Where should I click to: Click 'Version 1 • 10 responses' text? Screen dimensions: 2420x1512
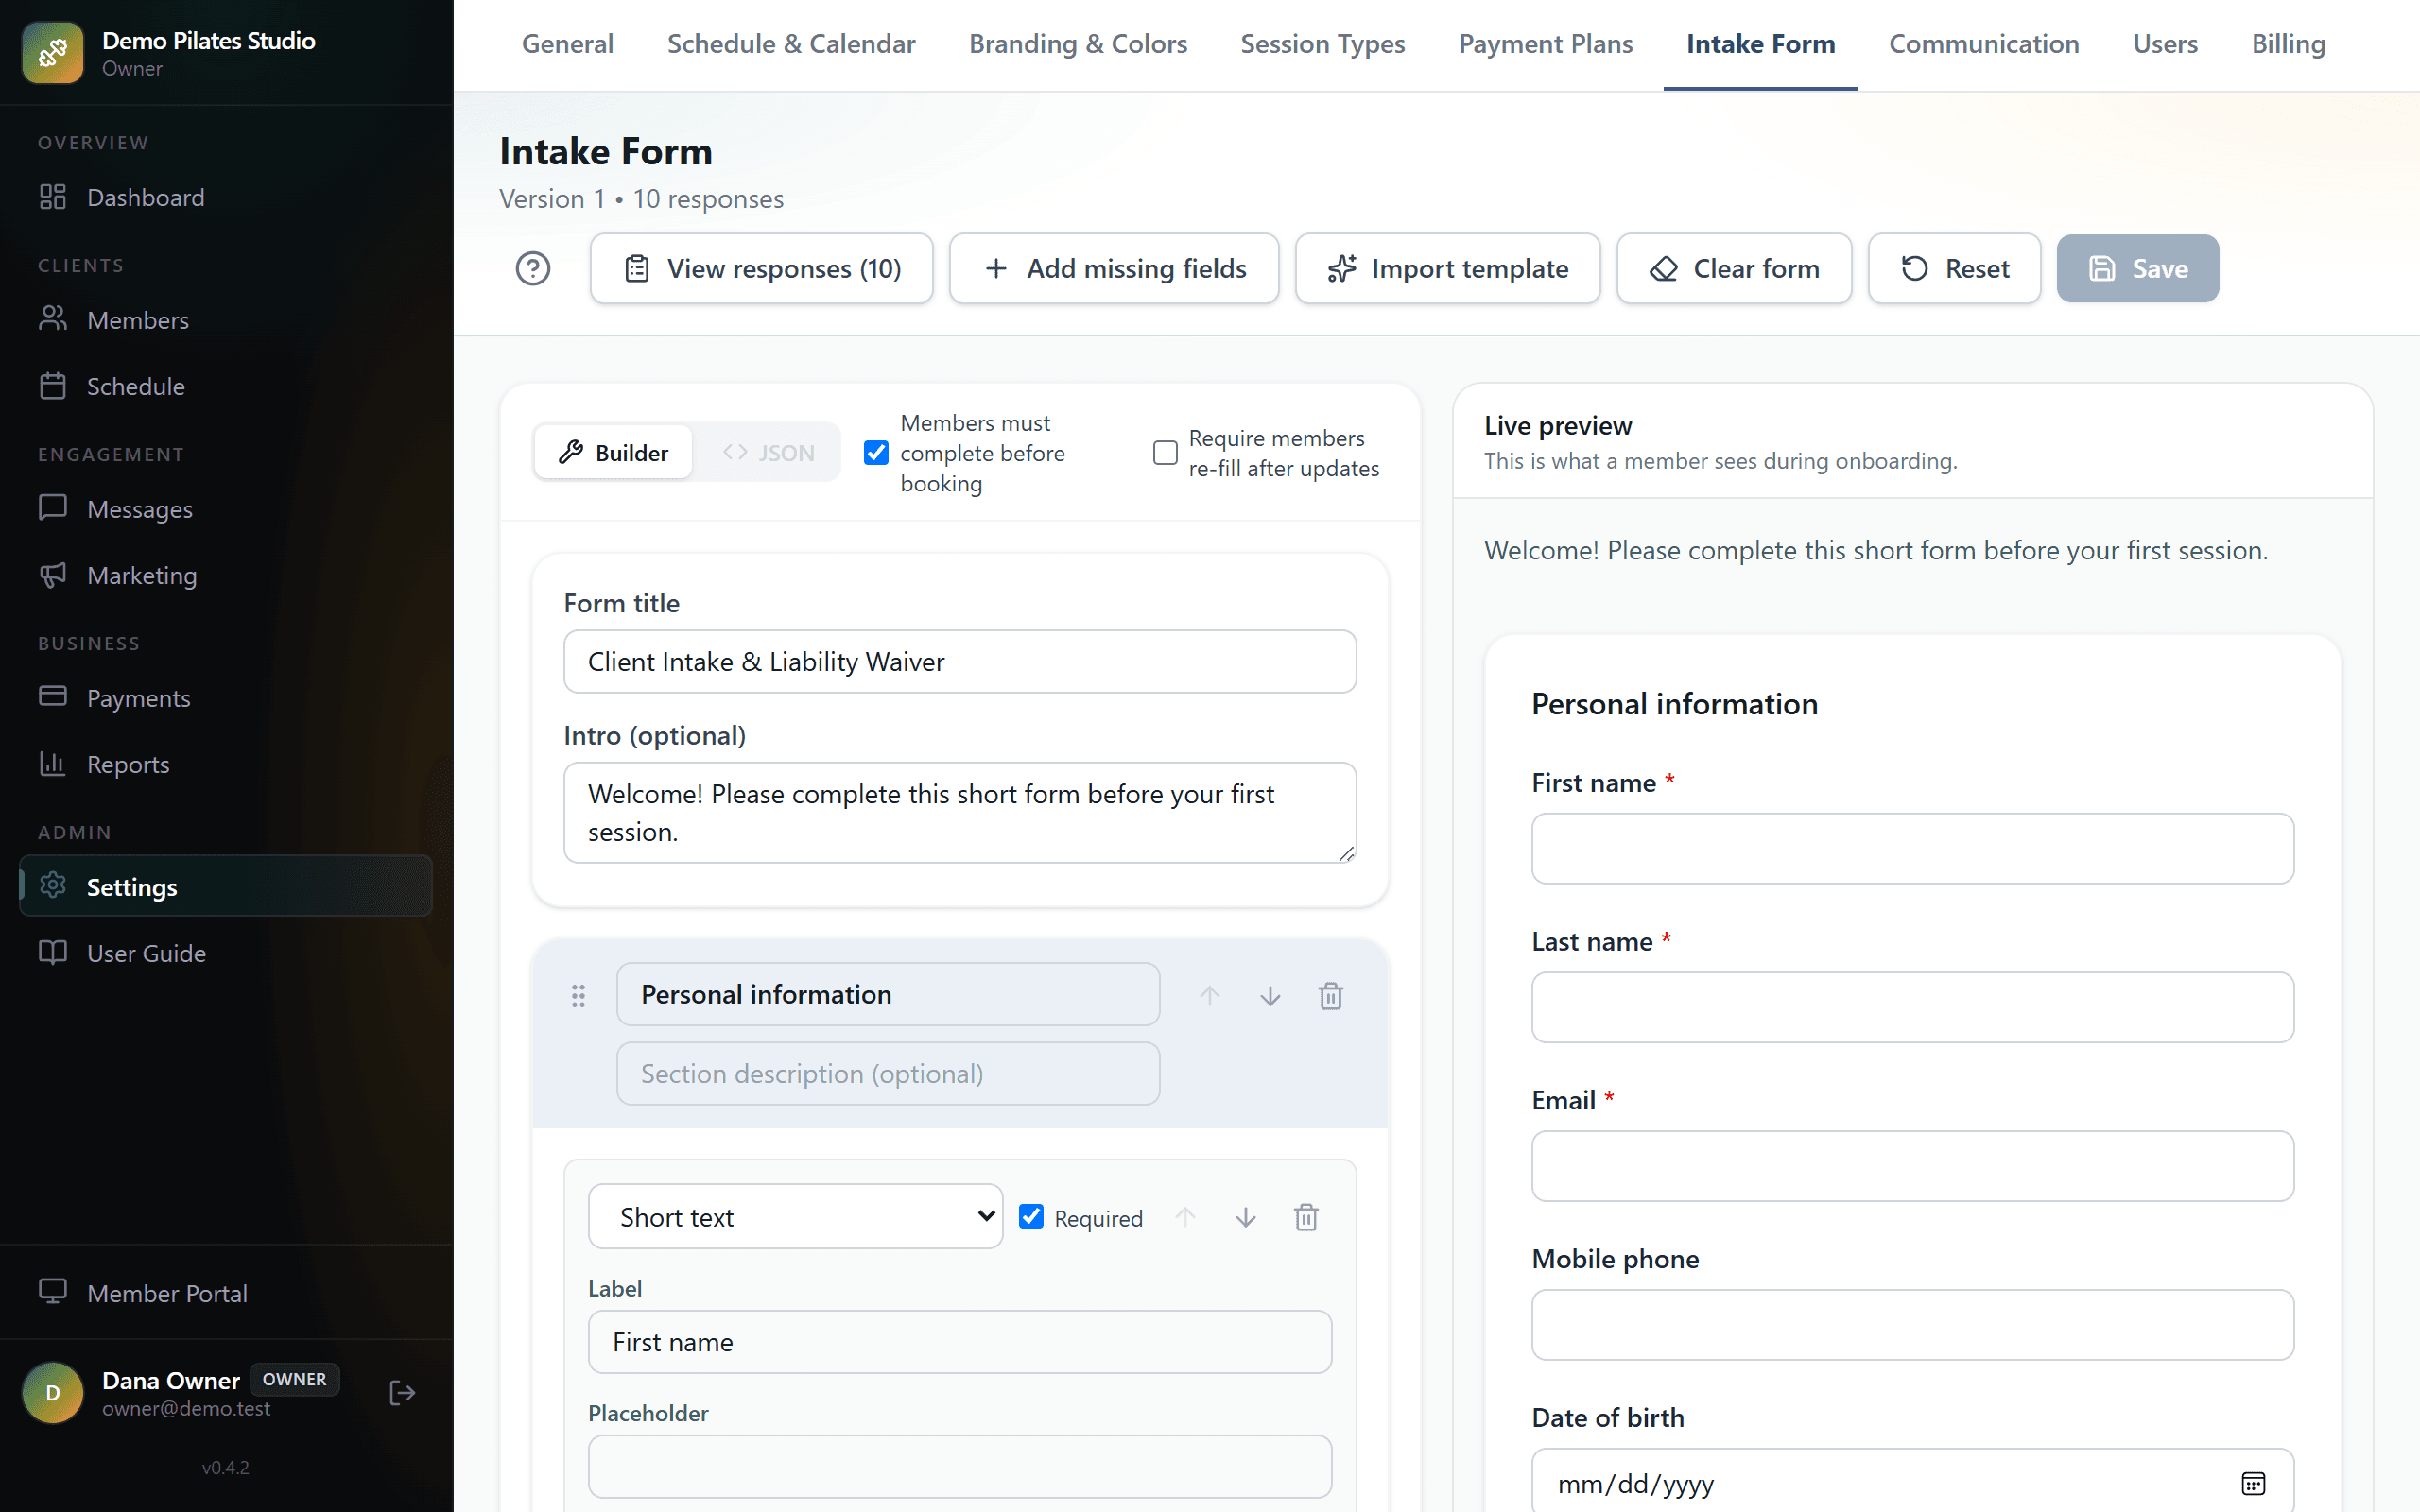click(x=641, y=199)
